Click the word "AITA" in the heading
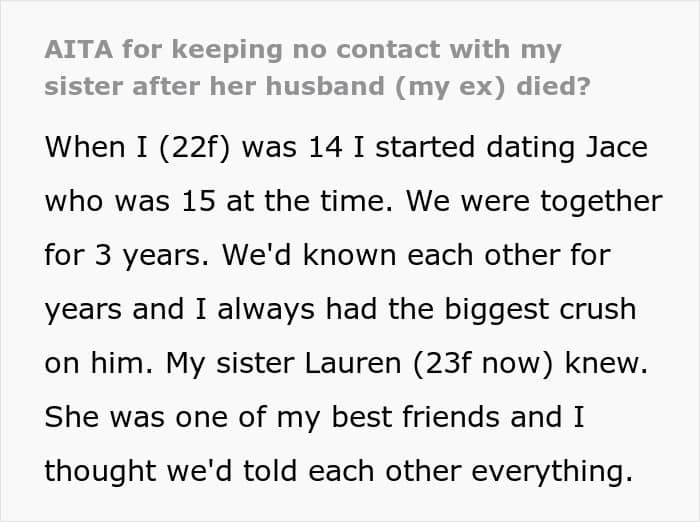The image size is (700, 522). pos(79,49)
